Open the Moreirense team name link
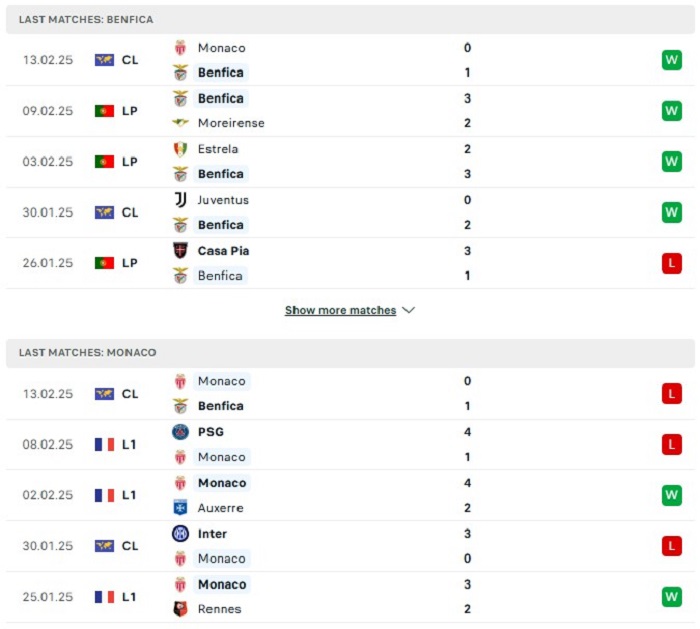 click(x=231, y=123)
